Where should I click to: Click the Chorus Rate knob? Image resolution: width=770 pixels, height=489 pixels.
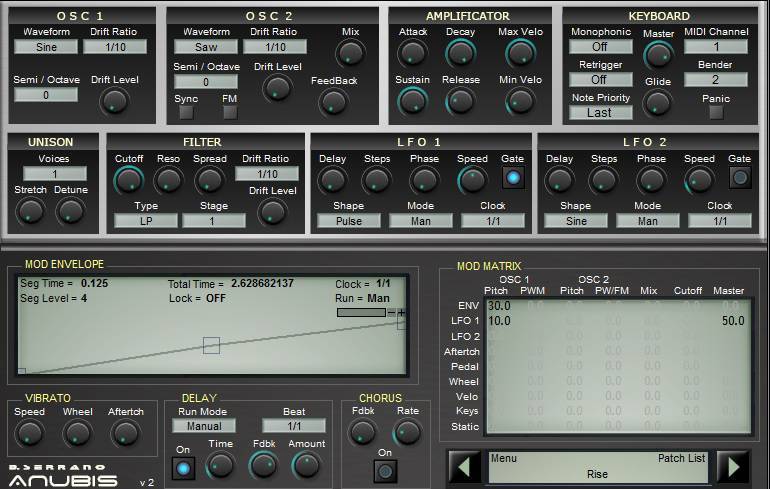pyautogui.click(x=407, y=432)
